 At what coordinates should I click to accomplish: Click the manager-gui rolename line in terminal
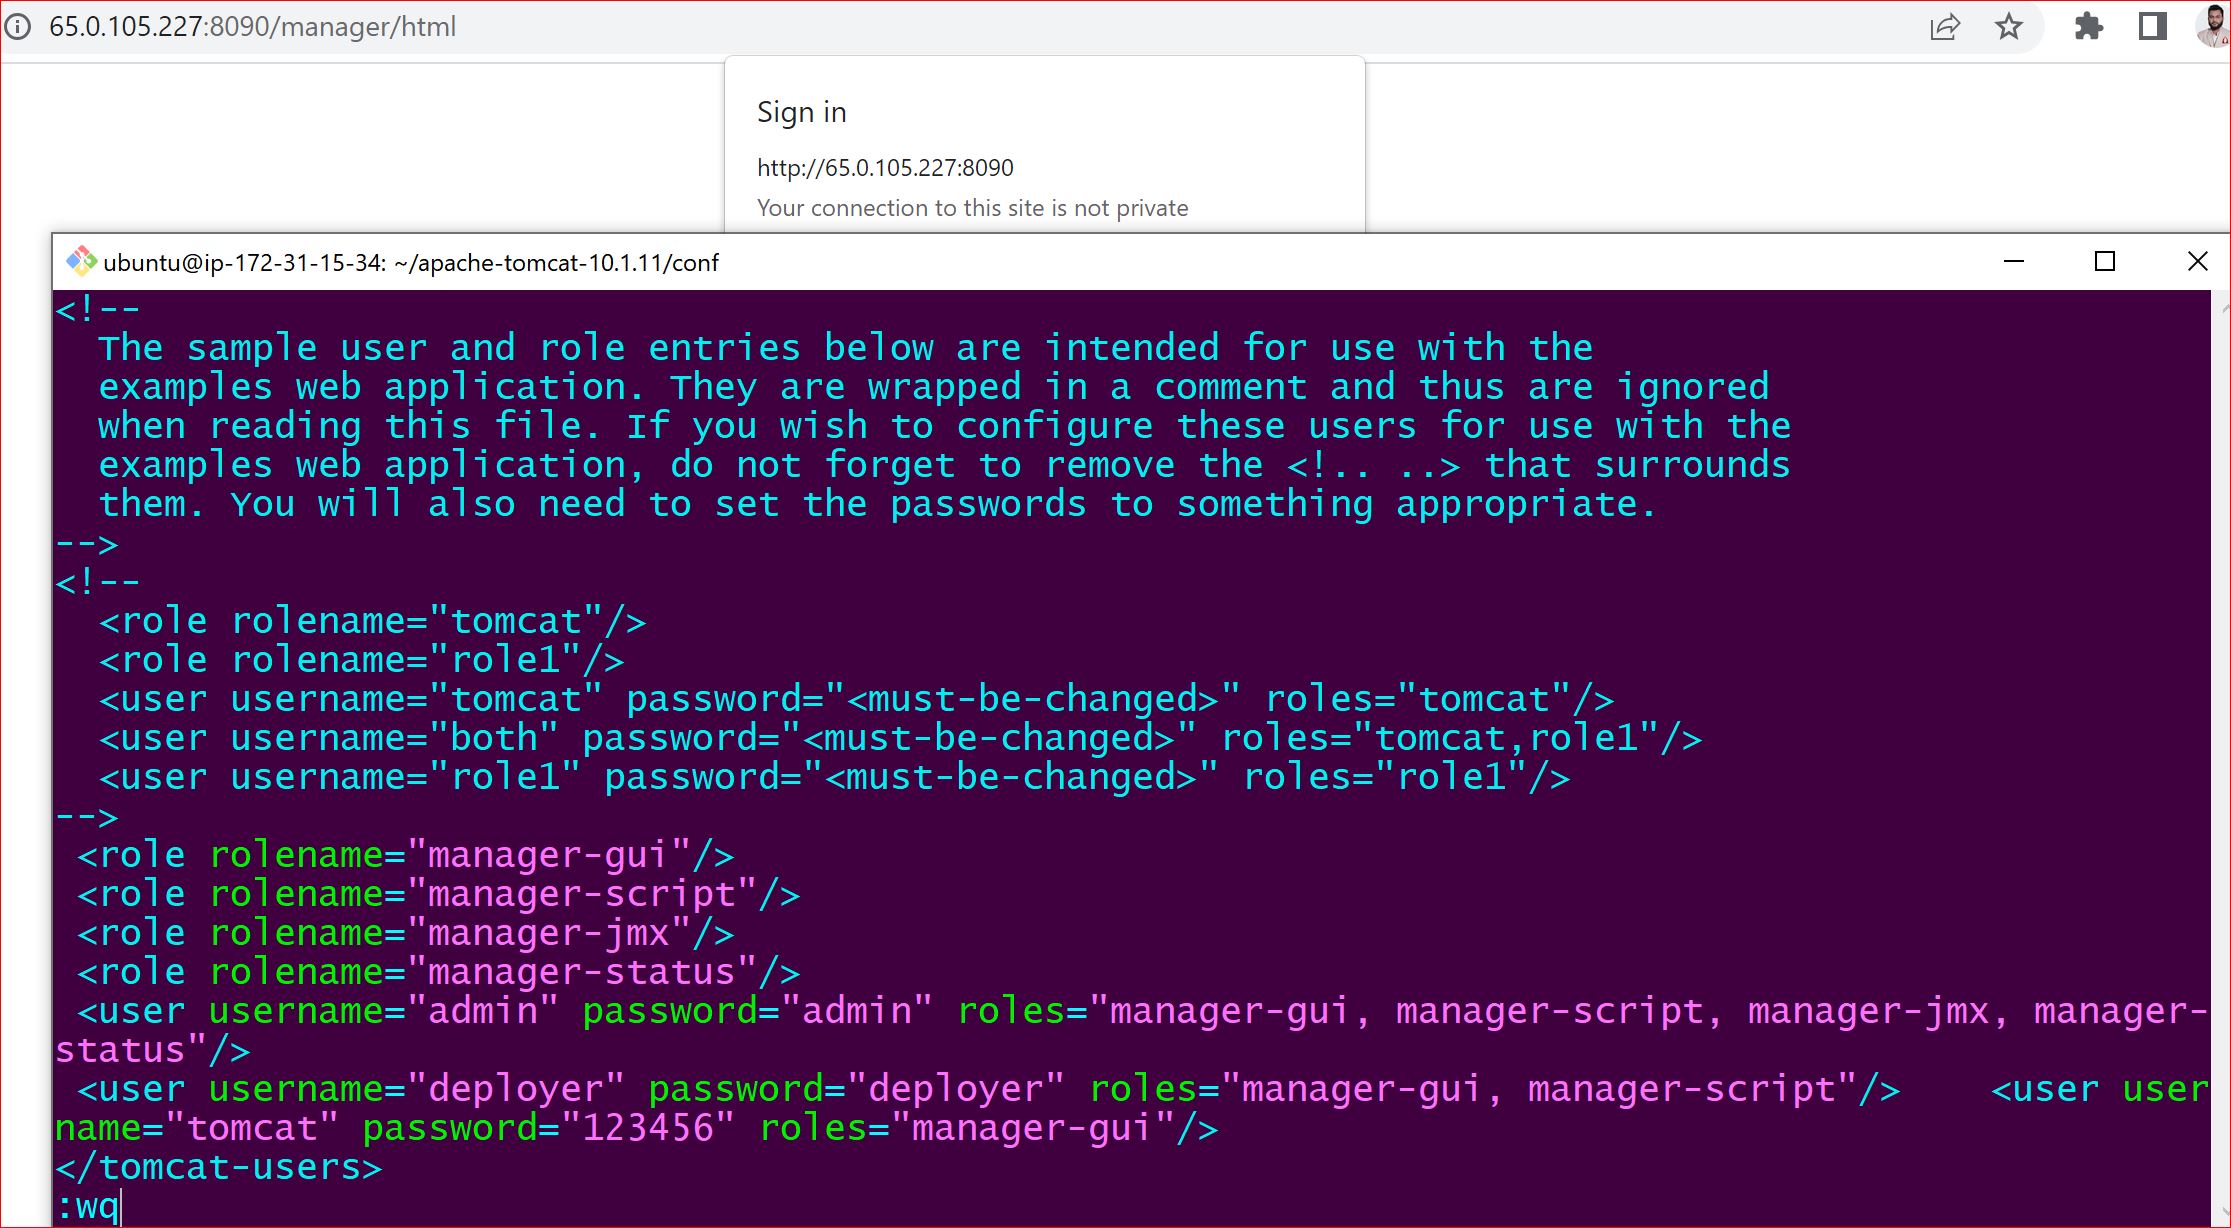[405, 856]
